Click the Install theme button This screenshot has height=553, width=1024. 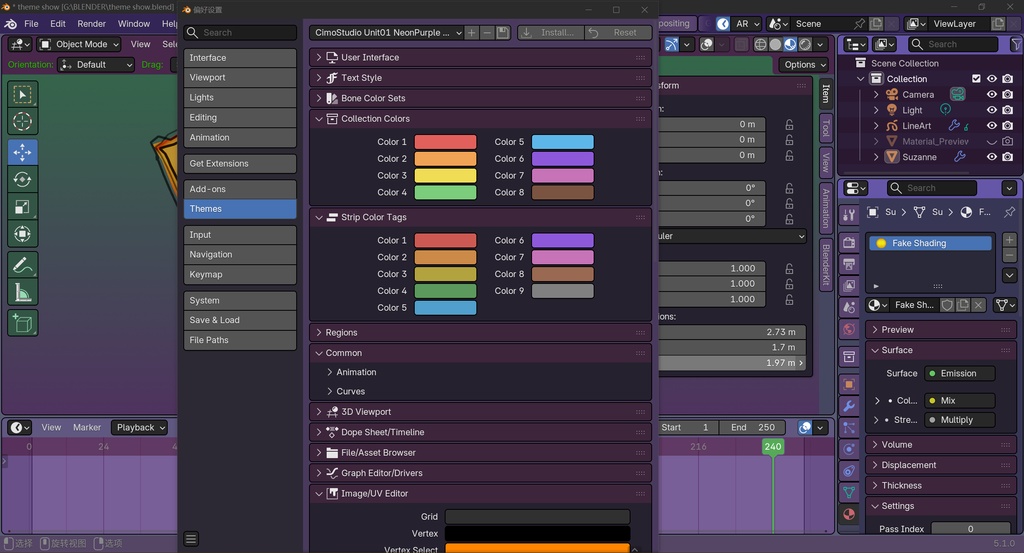(551, 33)
